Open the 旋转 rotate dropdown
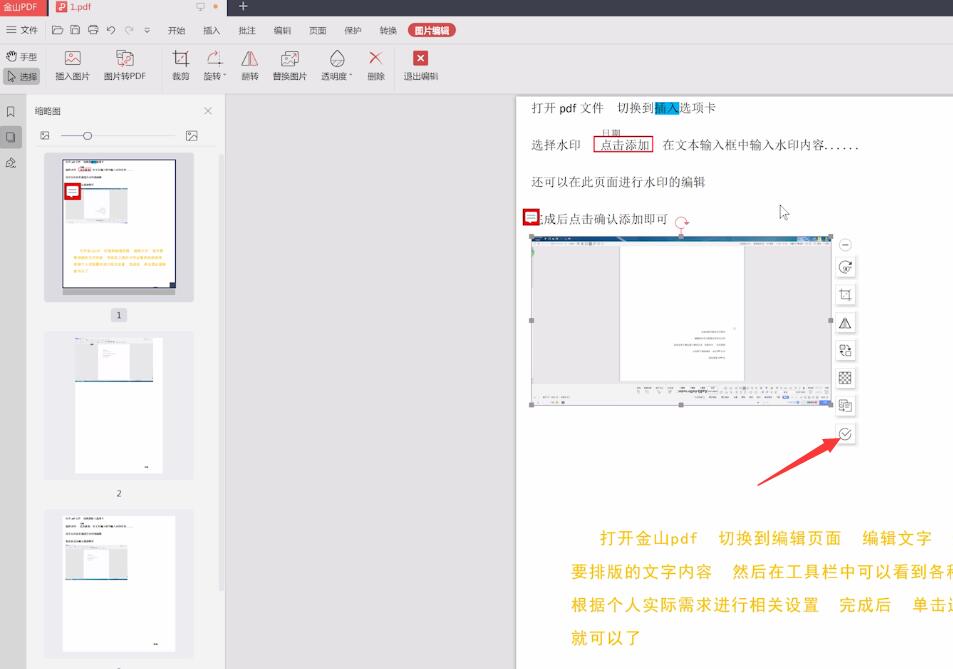Screen dimensions: 953x669 214,66
